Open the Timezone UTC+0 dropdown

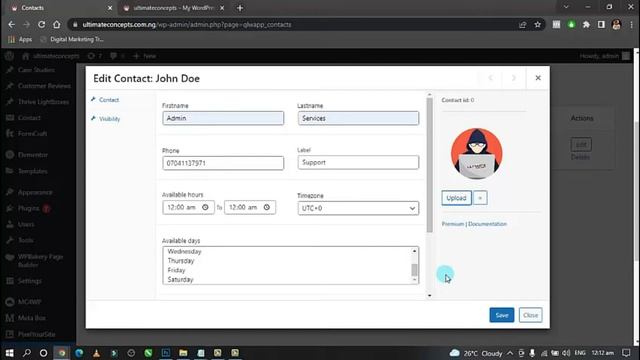pos(358,208)
